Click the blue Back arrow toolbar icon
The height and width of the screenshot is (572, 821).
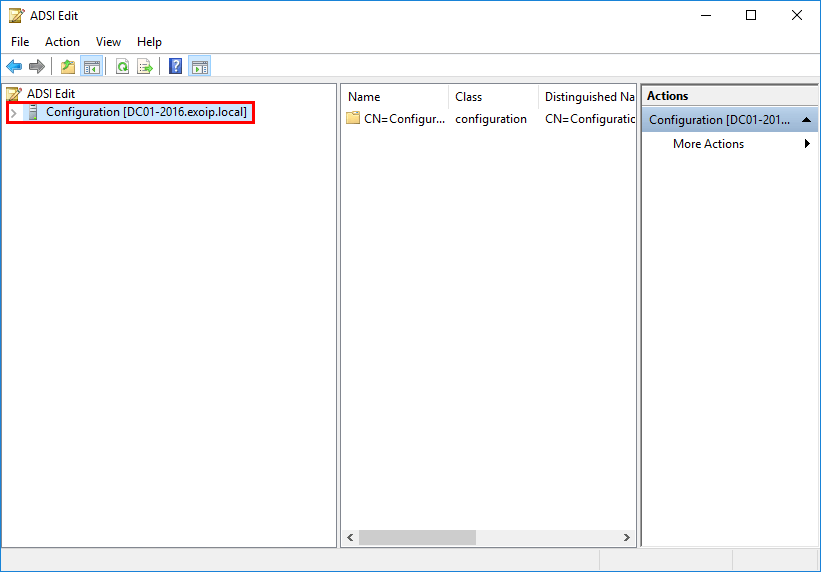(x=14, y=67)
